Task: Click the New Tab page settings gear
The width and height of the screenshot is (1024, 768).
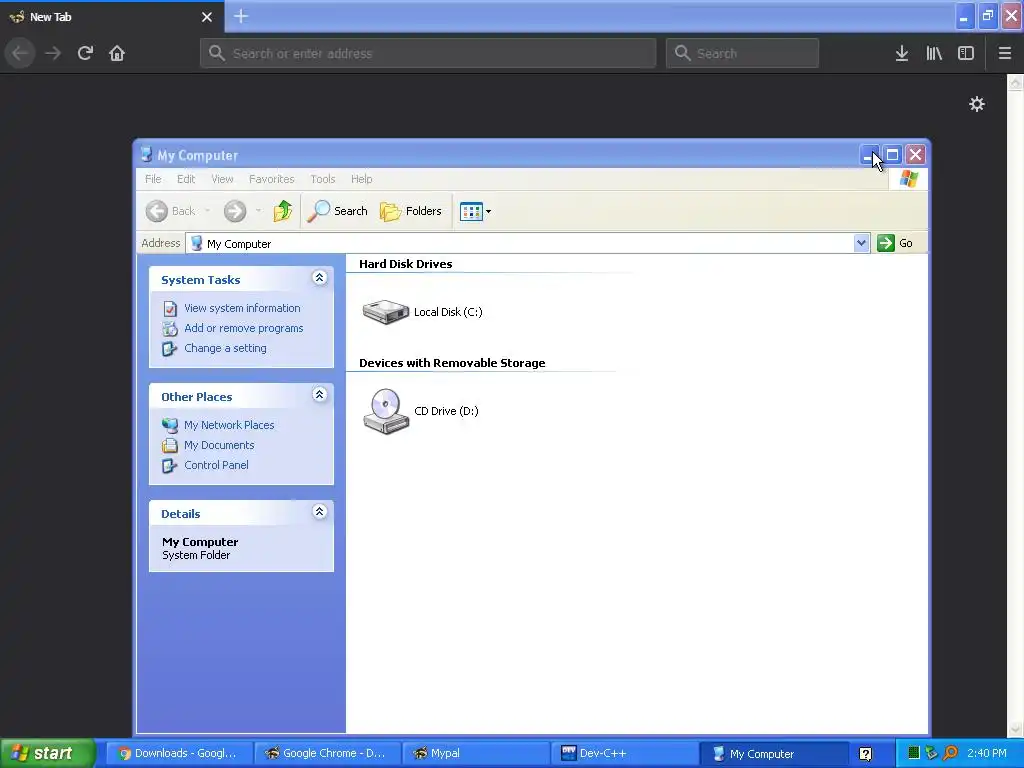Action: point(977,104)
